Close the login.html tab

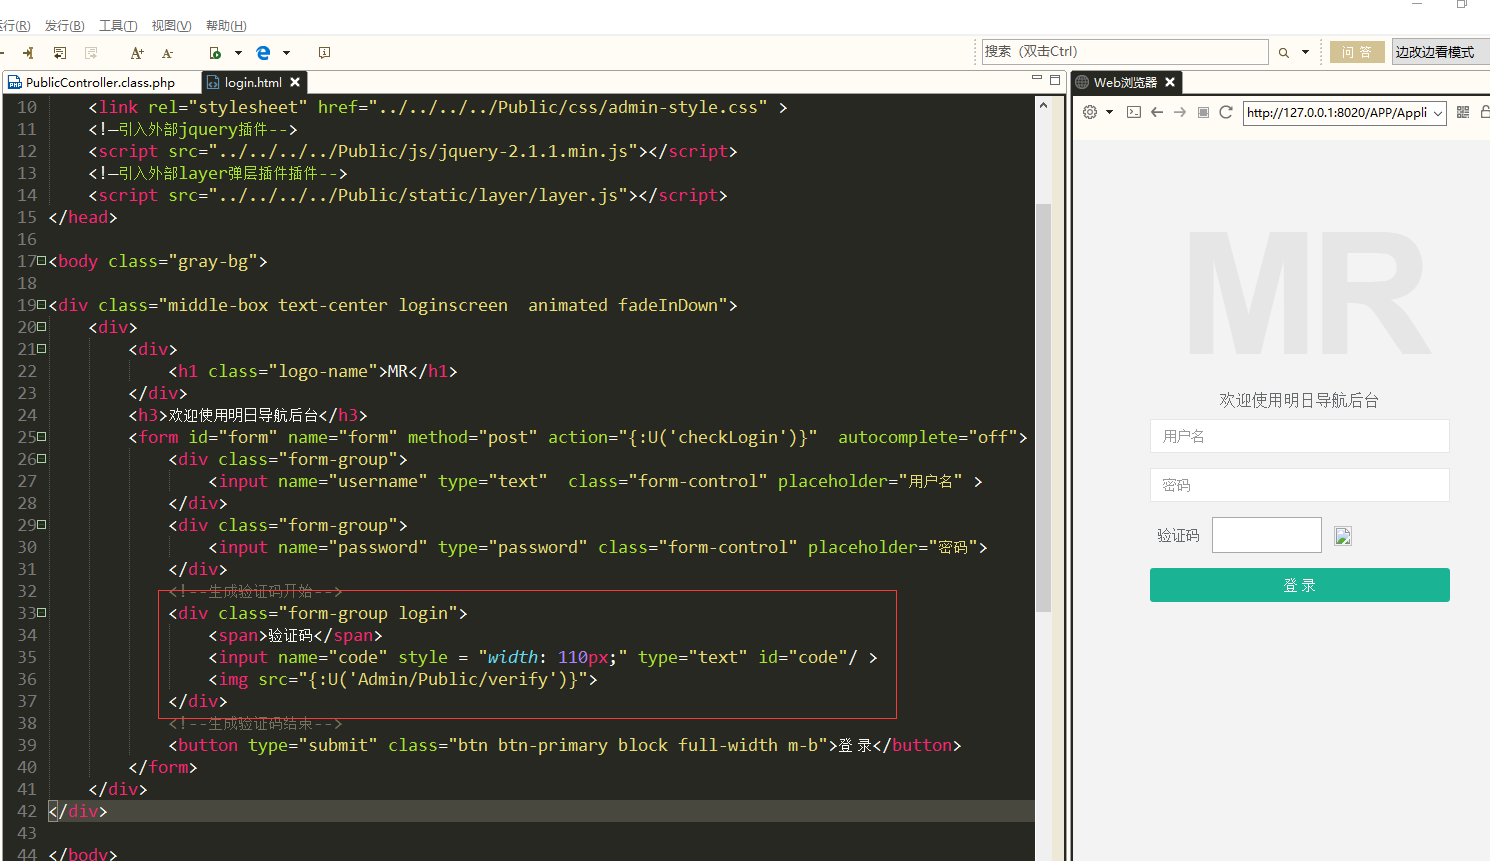point(295,82)
